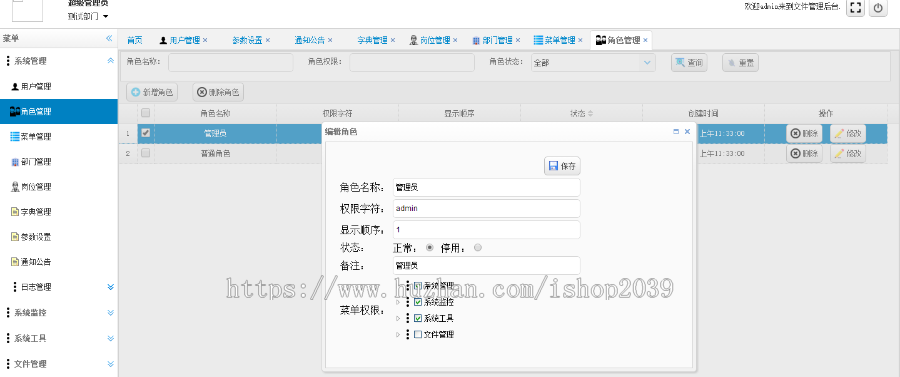Screen dimensions: 900x377
Task: Collapse the 系统管理 sidebar group
Action: tap(111, 61)
